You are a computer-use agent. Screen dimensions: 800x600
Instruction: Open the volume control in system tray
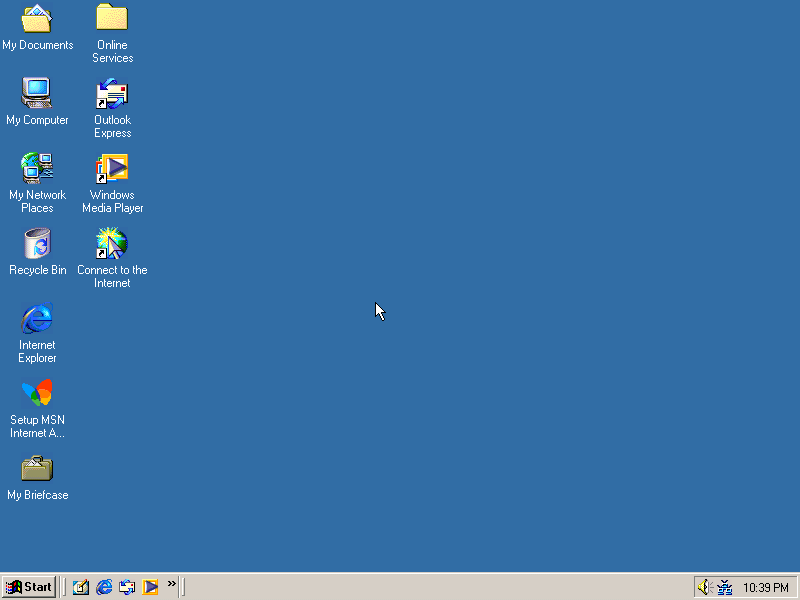(x=704, y=587)
